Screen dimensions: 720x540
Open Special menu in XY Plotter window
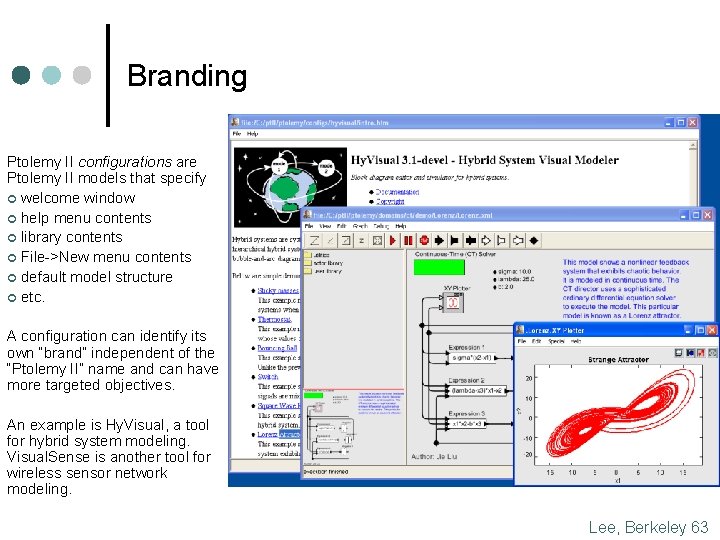(x=556, y=341)
